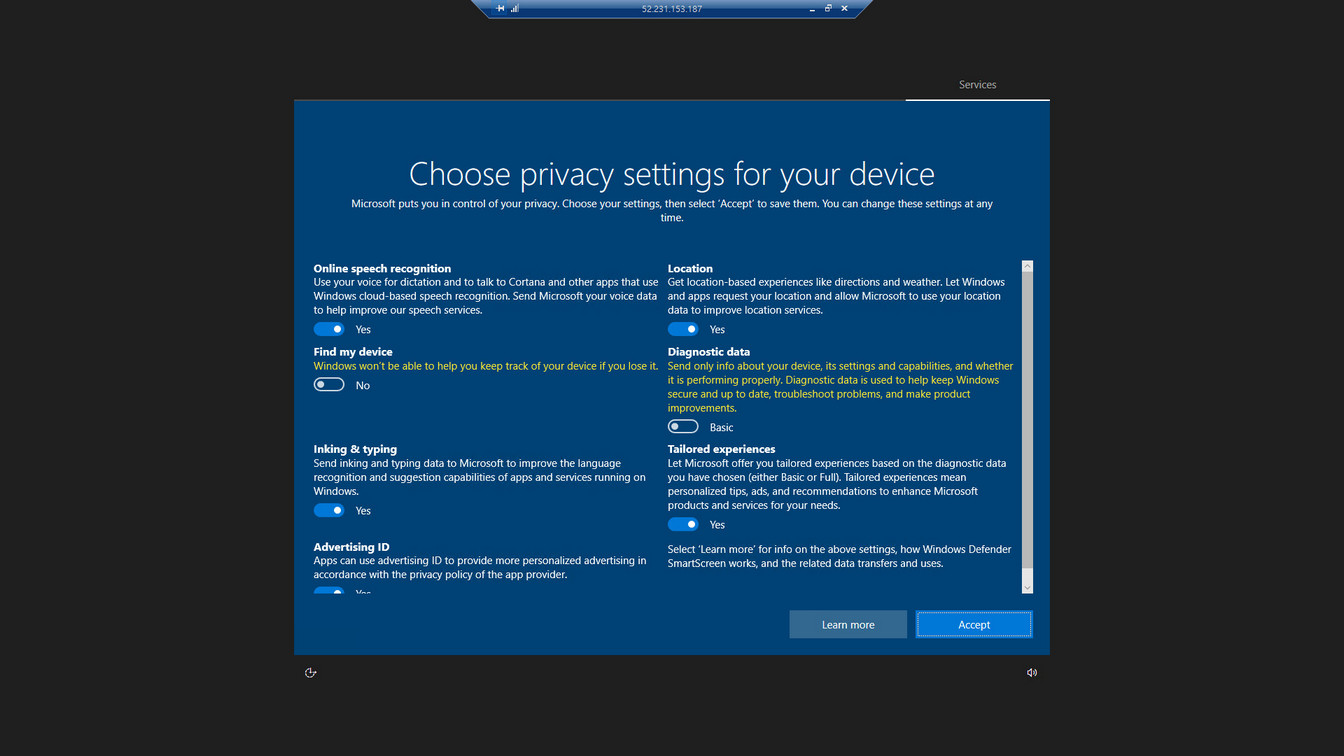Click the 'Find my device' heading

(353, 352)
